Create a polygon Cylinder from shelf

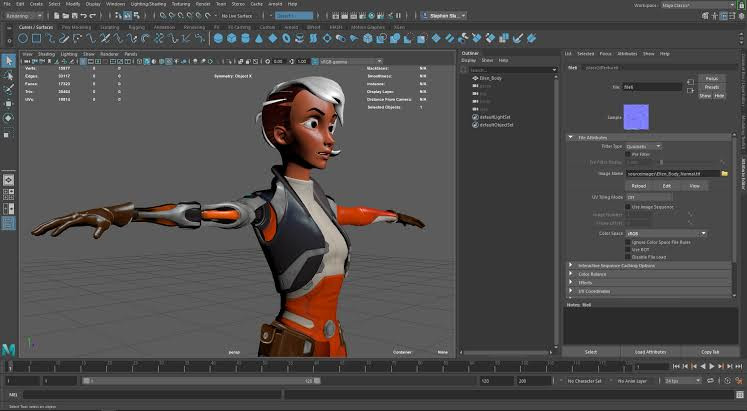pos(245,39)
